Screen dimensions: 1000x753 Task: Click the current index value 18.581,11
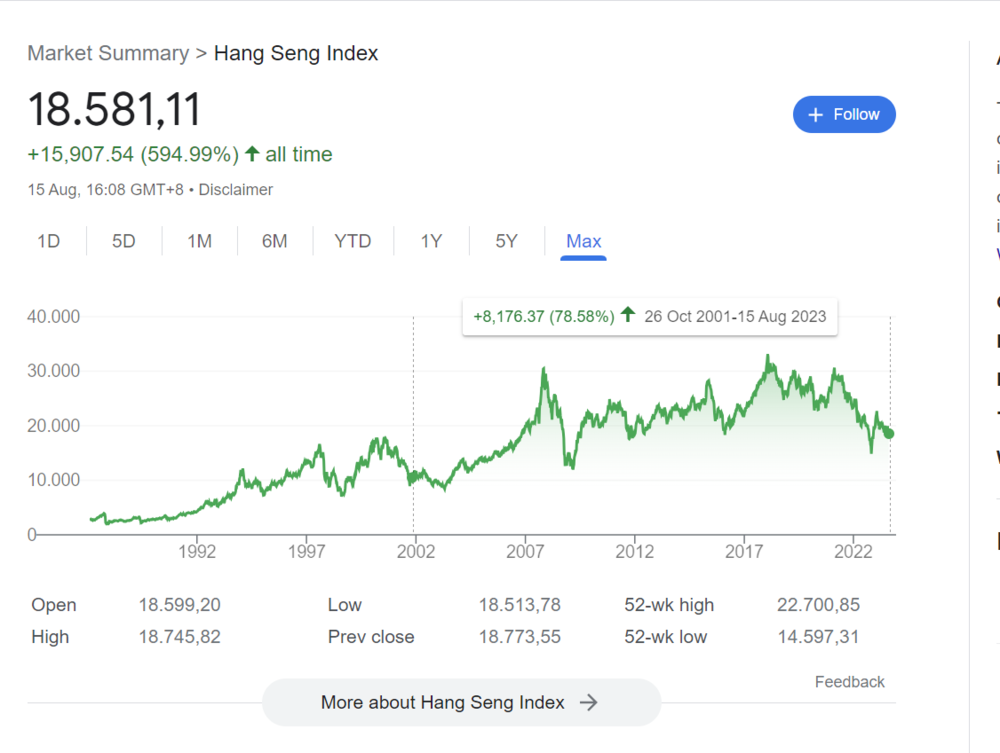(115, 109)
